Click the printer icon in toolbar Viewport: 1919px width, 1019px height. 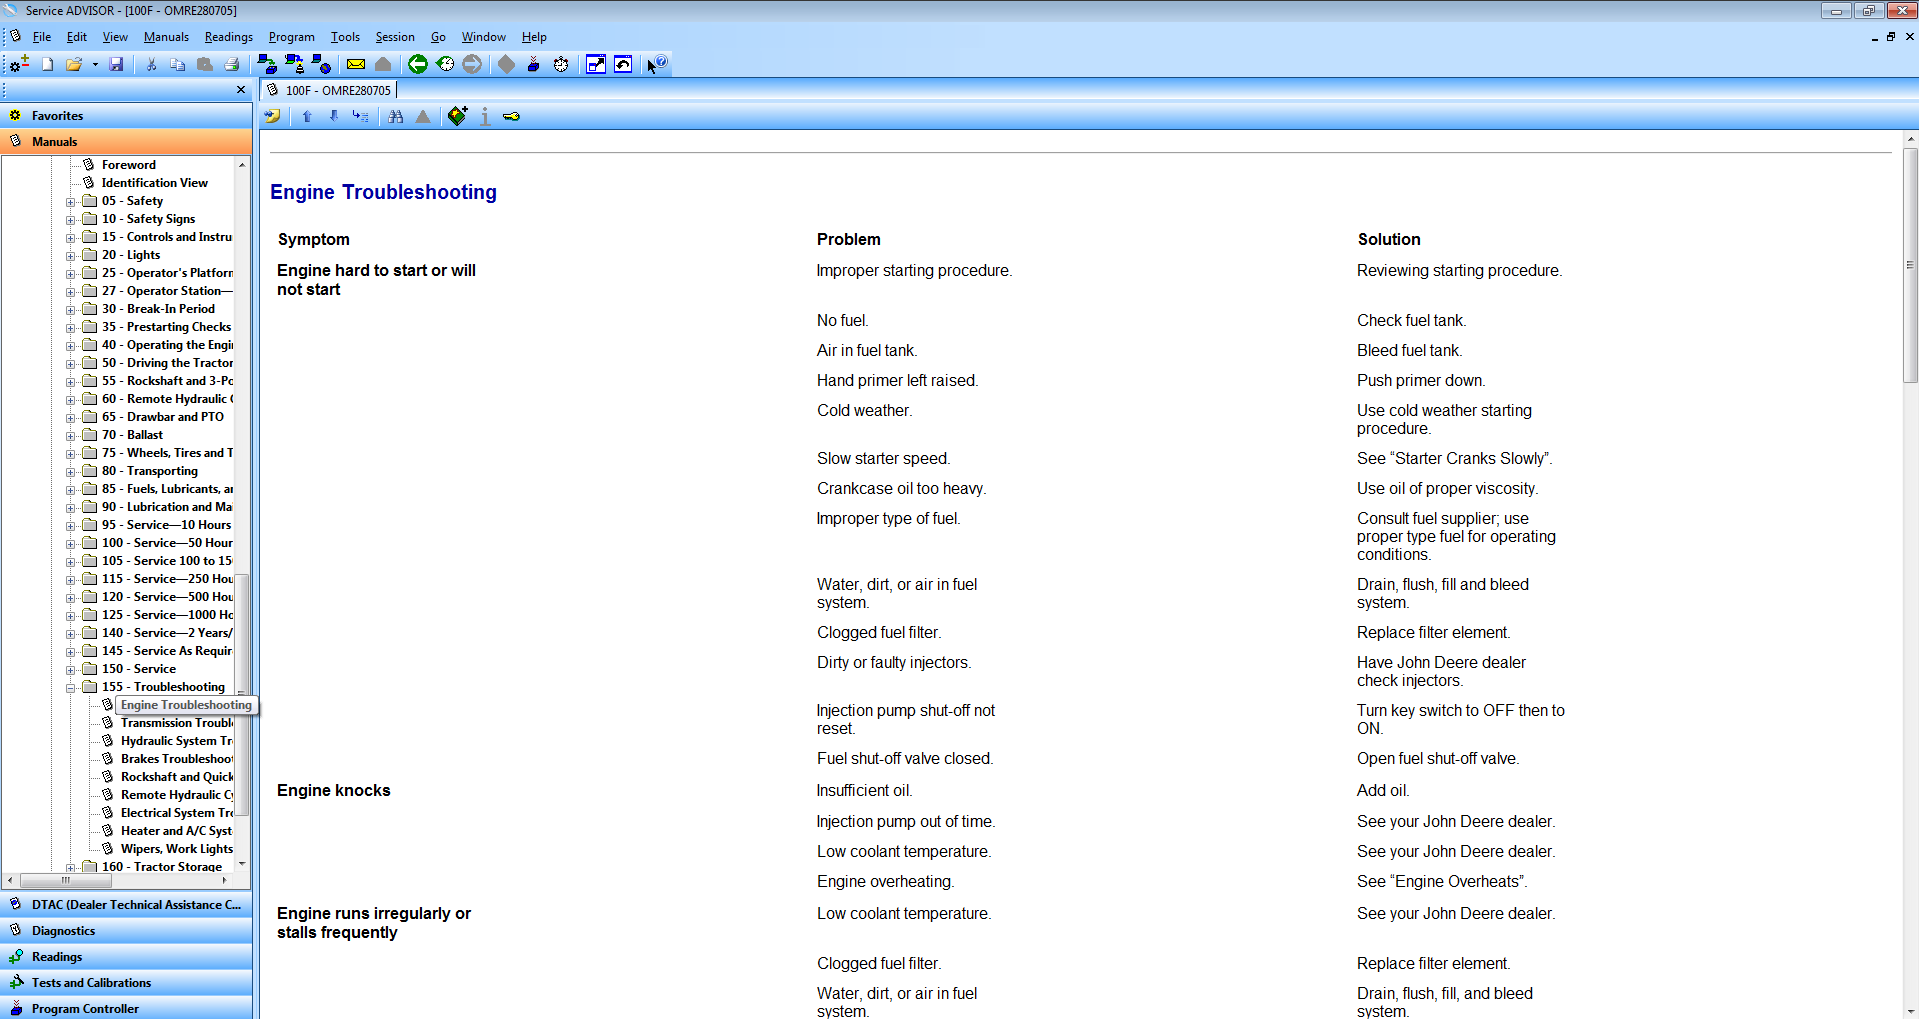232,64
